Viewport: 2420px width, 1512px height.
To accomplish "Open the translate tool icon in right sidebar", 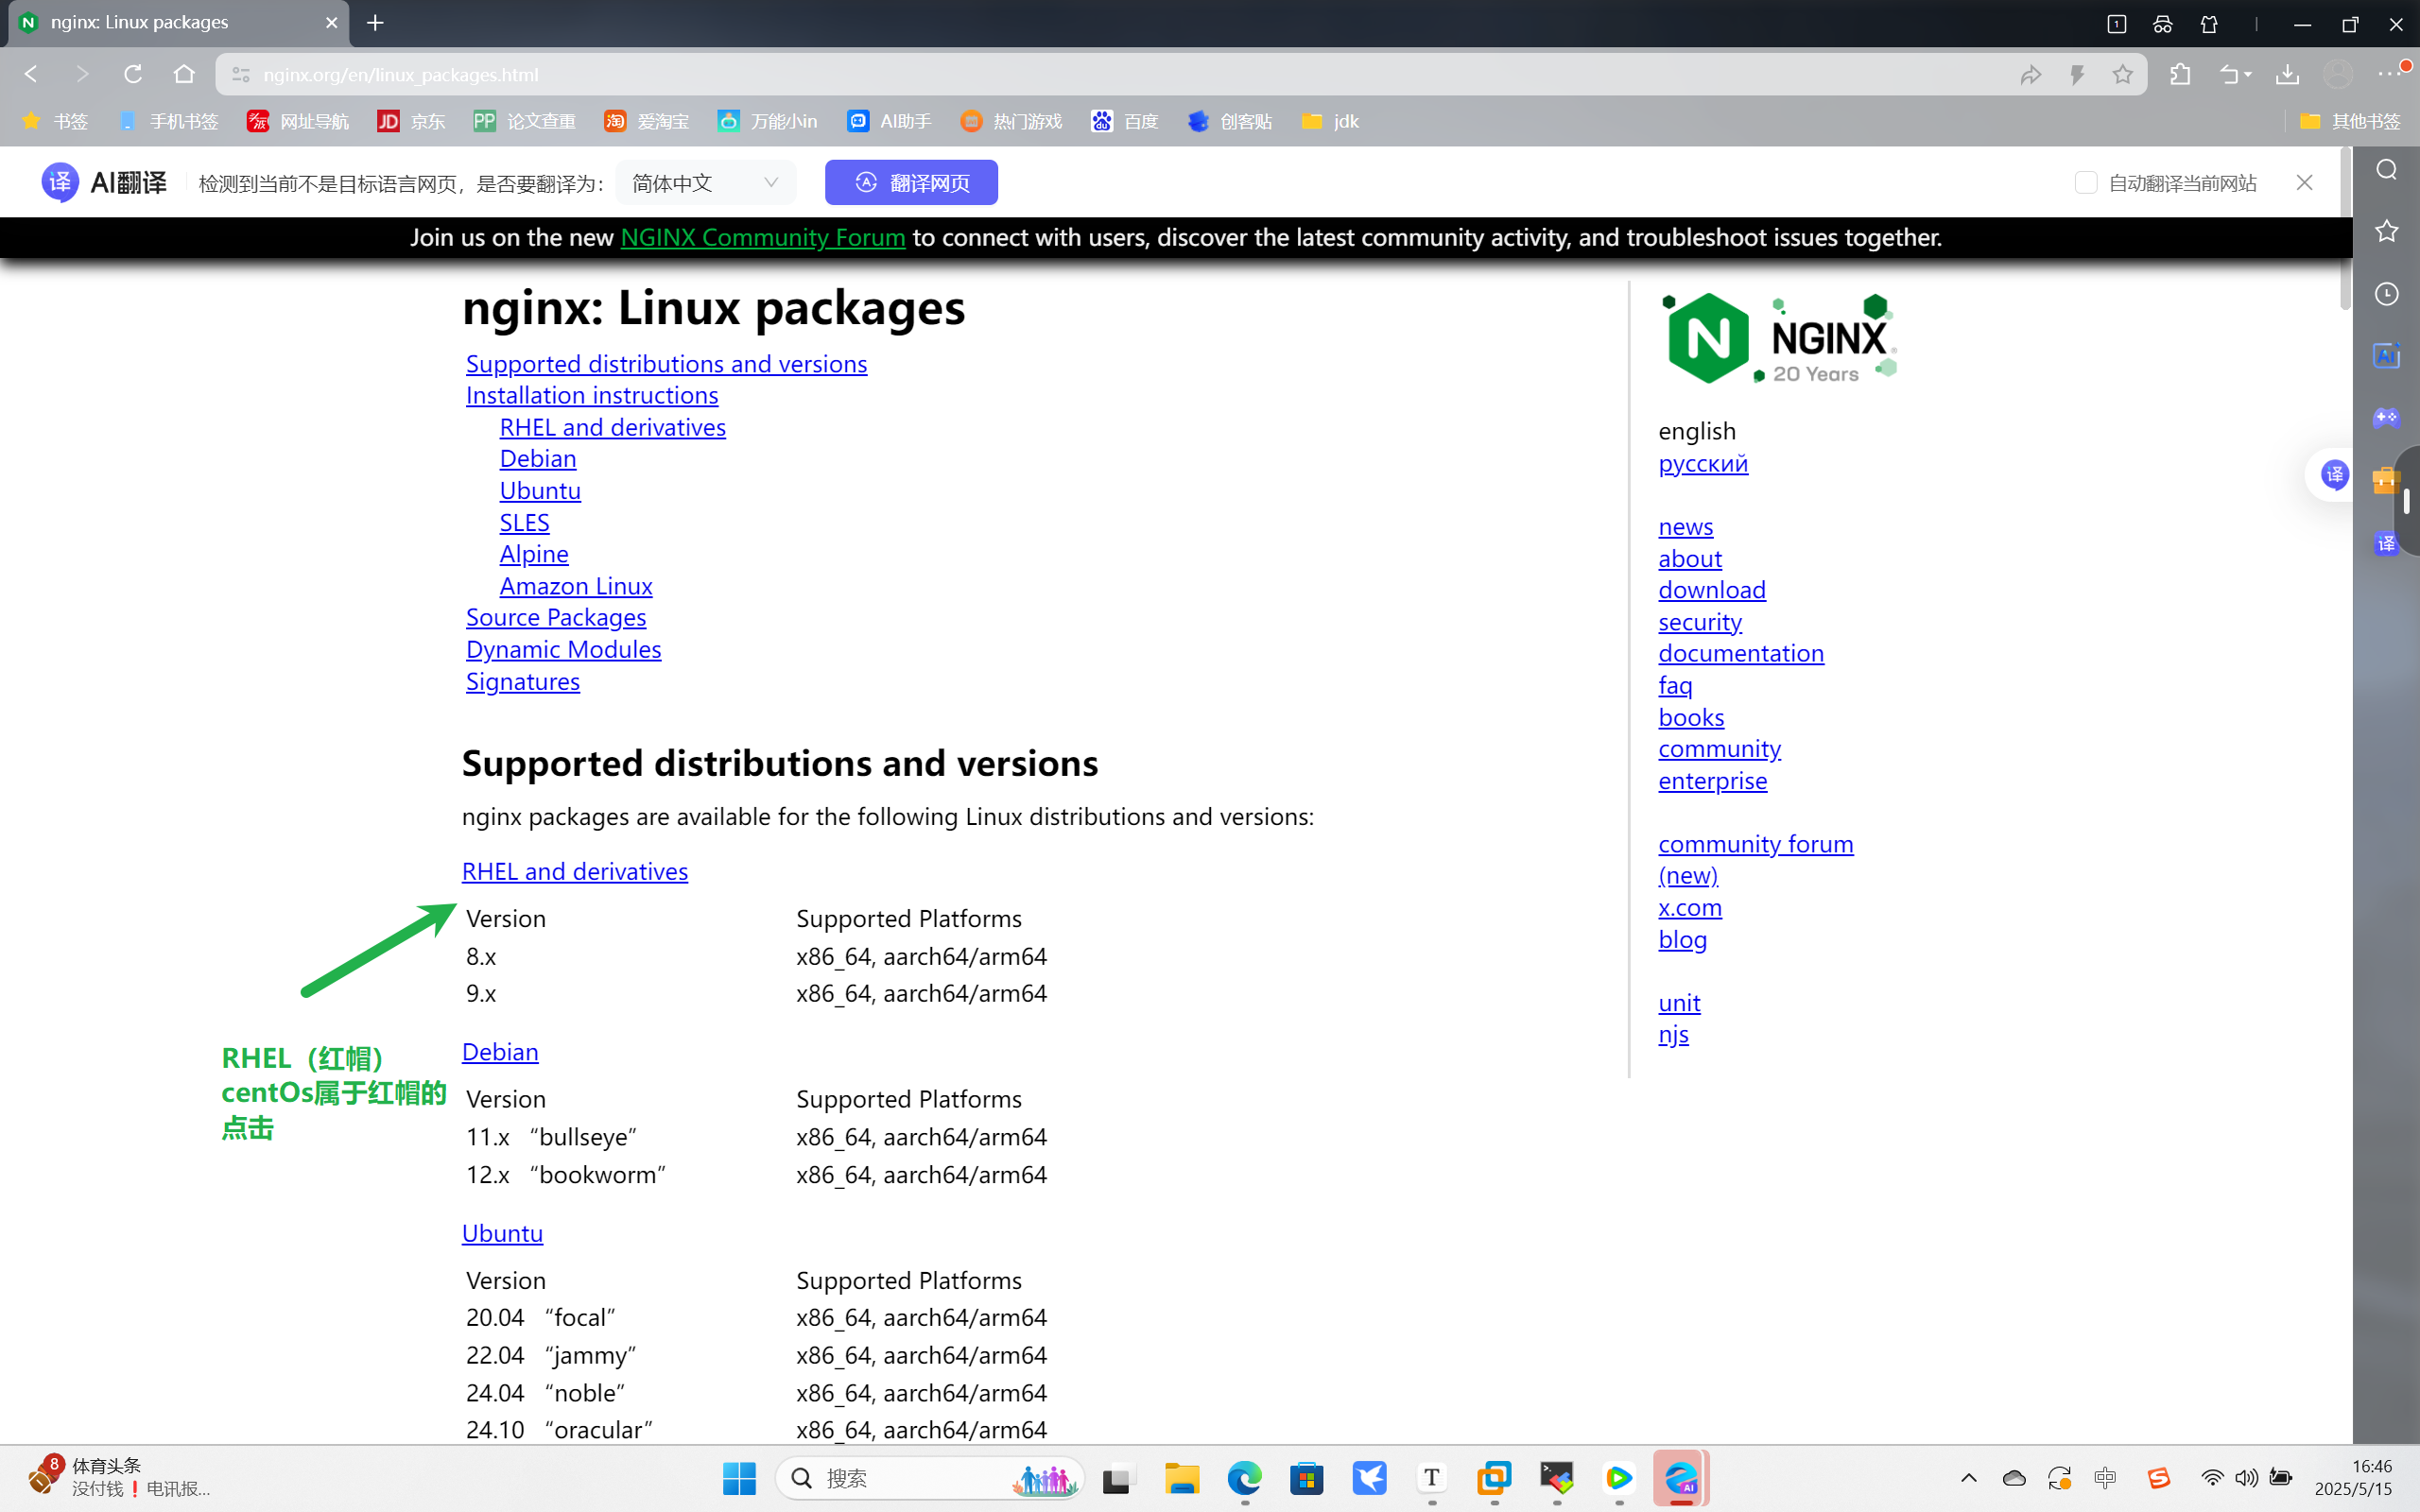I will [x=2388, y=543].
